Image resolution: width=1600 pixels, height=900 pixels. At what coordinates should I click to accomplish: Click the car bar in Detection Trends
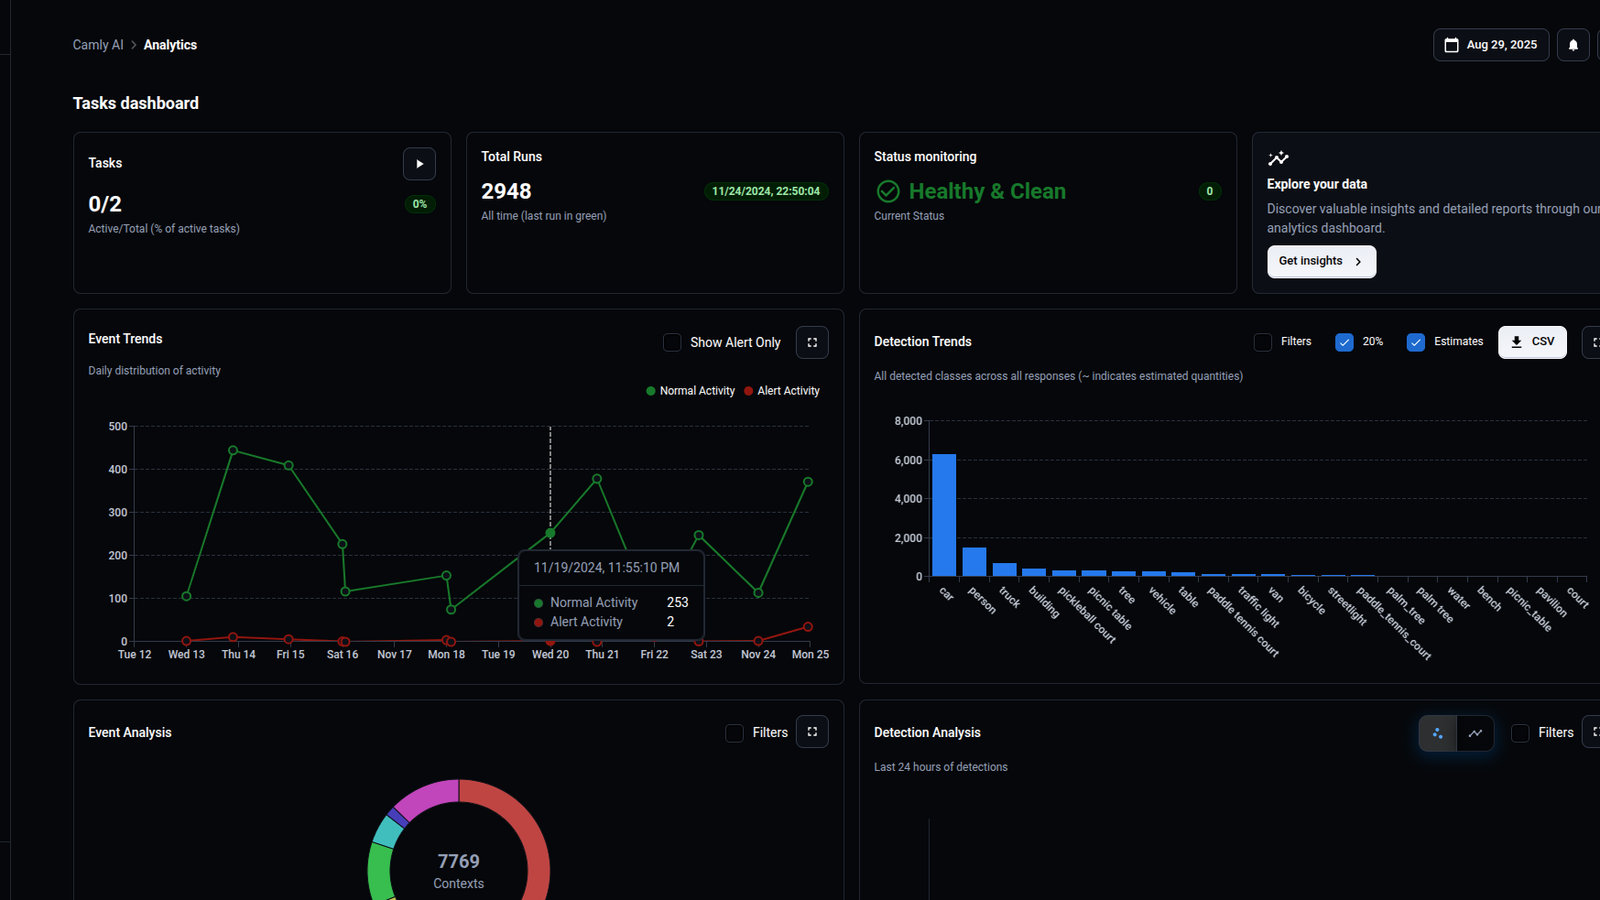[x=944, y=515]
